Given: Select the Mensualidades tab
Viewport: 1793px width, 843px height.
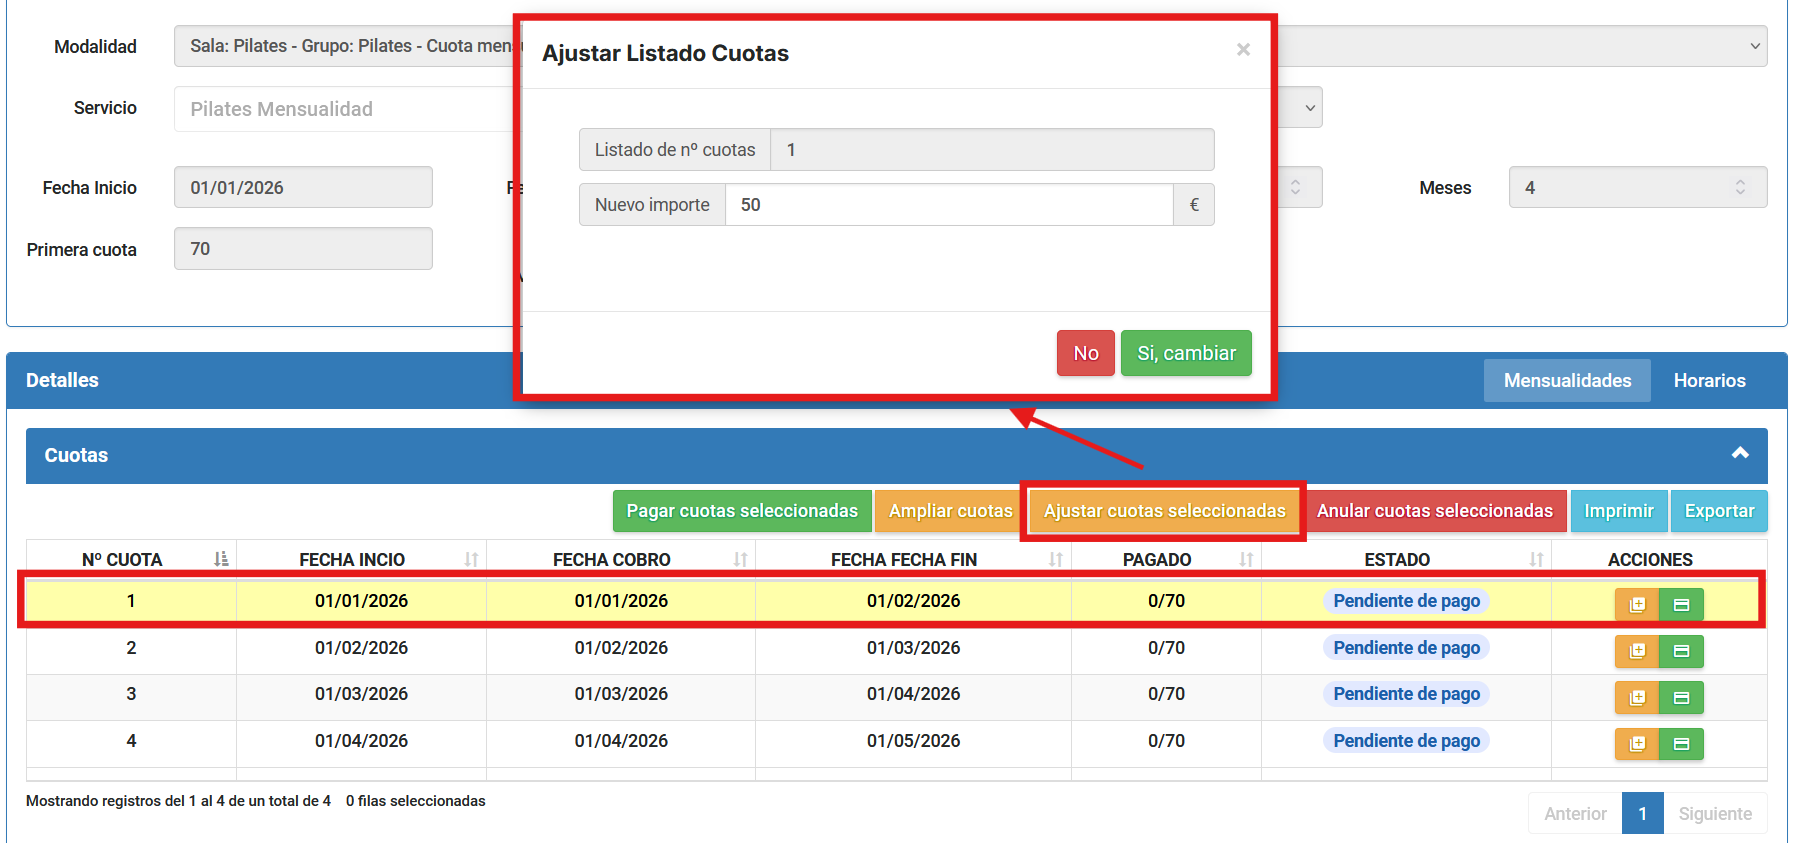Looking at the screenshot, I should coord(1567,381).
